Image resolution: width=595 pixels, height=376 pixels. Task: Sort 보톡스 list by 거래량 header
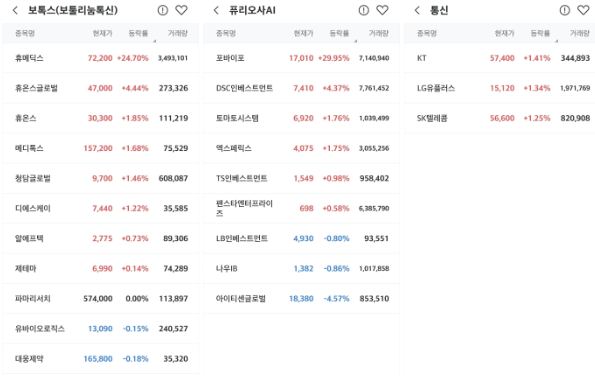point(178,33)
